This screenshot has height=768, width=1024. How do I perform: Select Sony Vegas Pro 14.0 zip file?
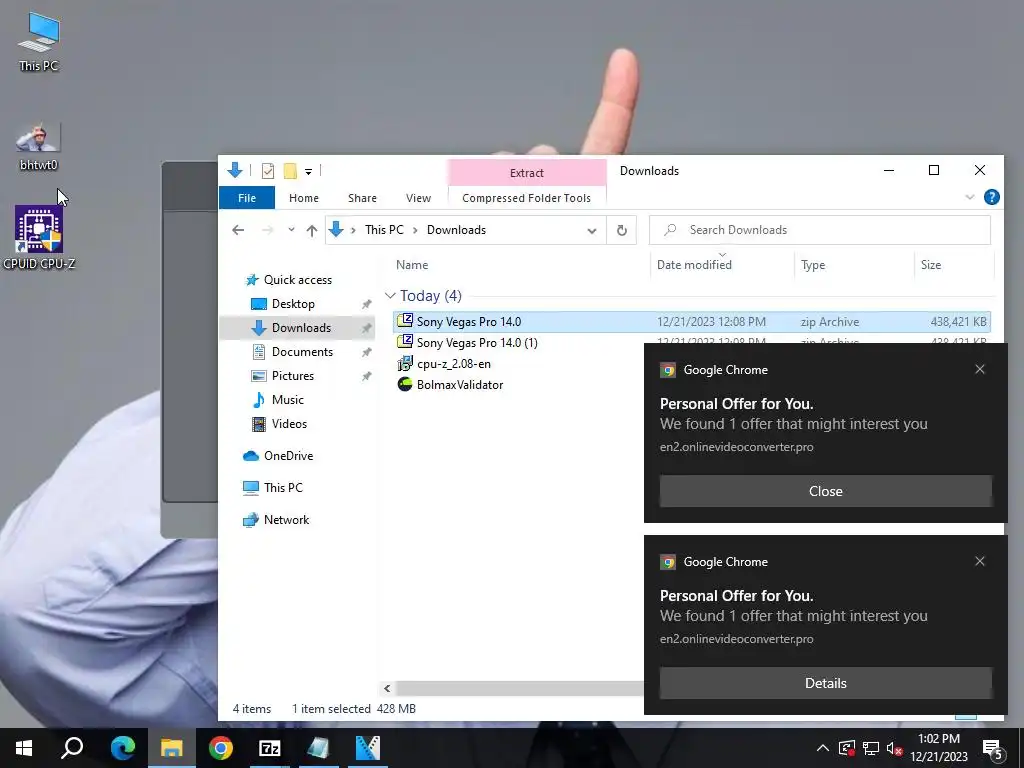692,321
